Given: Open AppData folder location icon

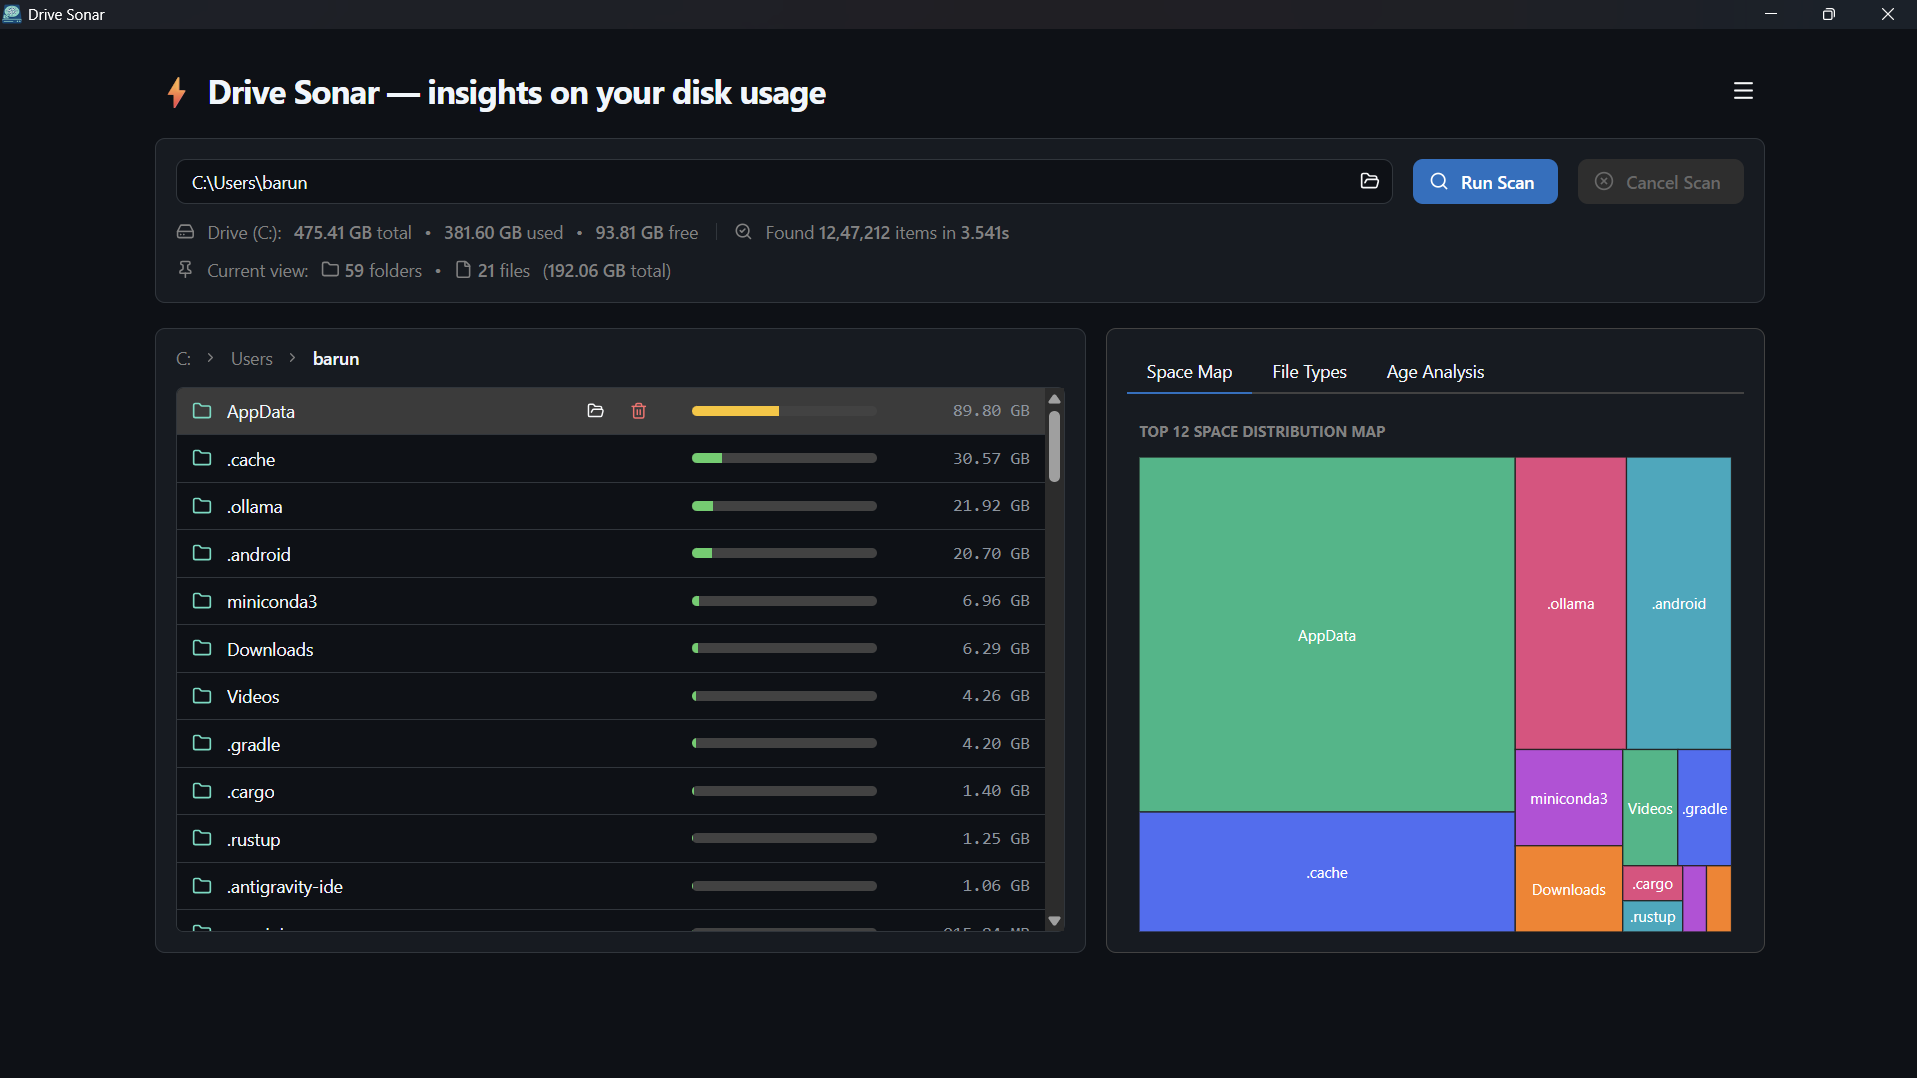Looking at the screenshot, I should click(595, 411).
